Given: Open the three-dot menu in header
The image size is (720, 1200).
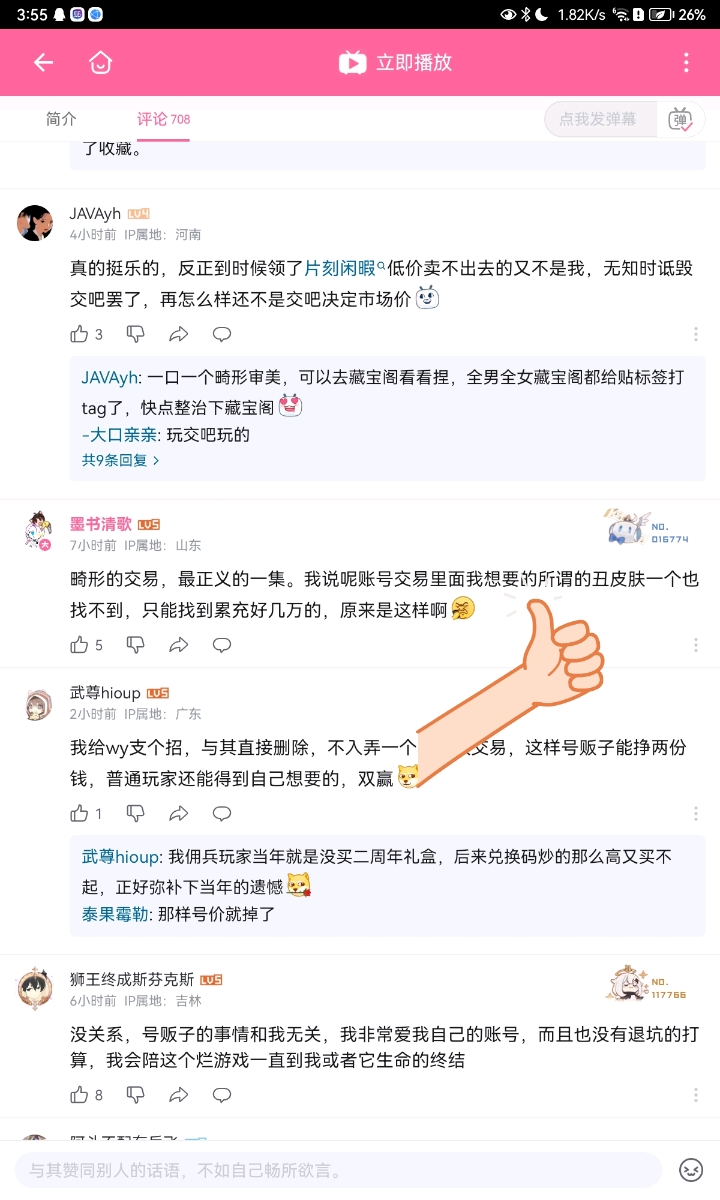Looking at the screenshot, I should [x=686, y=62].
